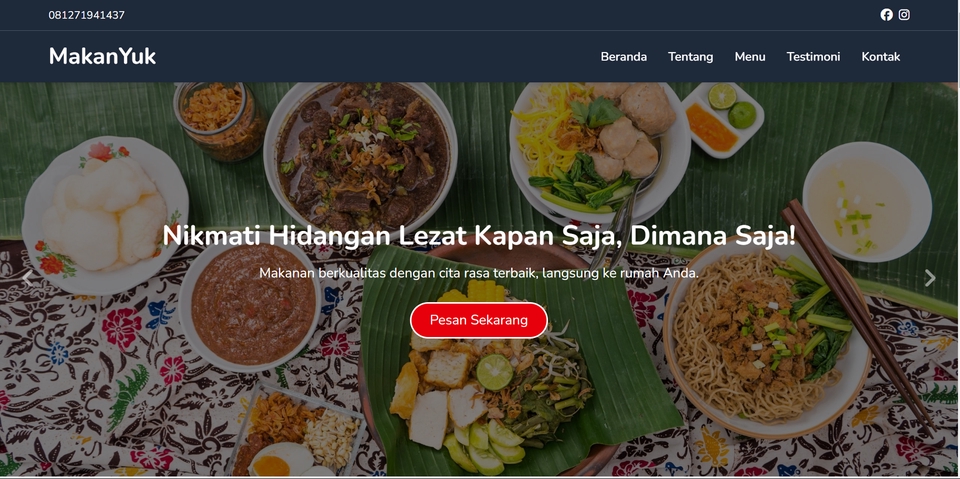
Task: Click the small dish with lime halves
Action: (x=722, y=119)
